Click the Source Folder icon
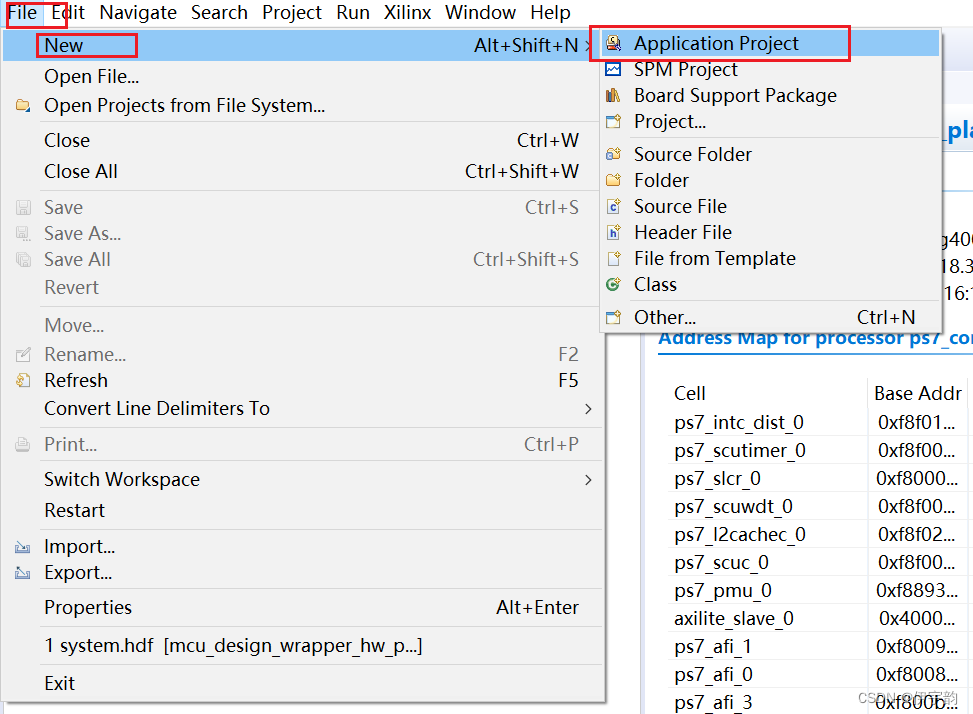The image size is (973, 714). point(614,155)
